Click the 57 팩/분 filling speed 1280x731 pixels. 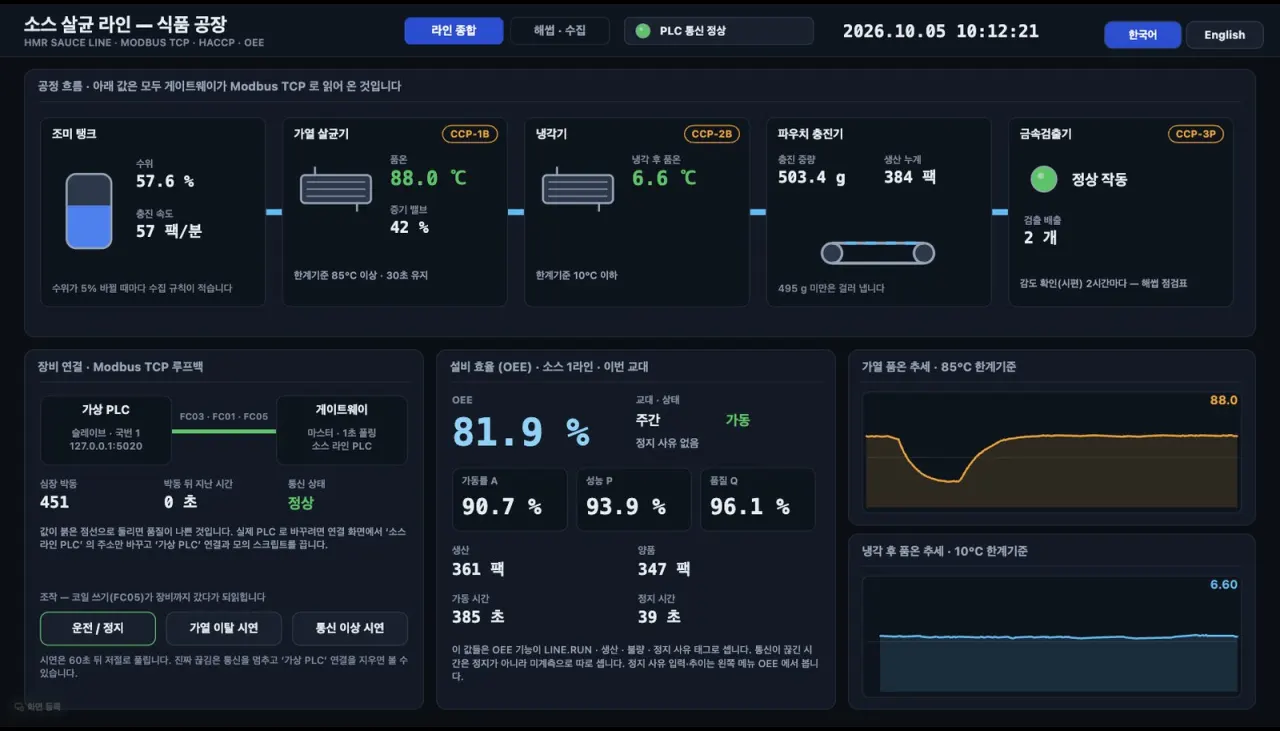169,231
